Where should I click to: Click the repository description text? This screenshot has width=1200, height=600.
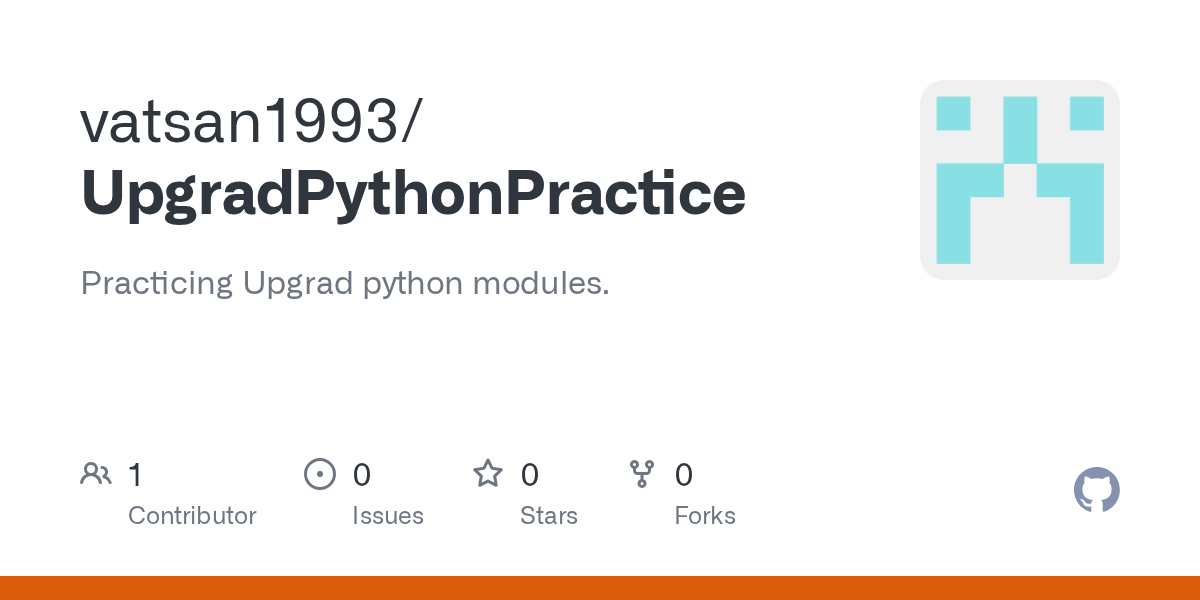coord(345,284)
